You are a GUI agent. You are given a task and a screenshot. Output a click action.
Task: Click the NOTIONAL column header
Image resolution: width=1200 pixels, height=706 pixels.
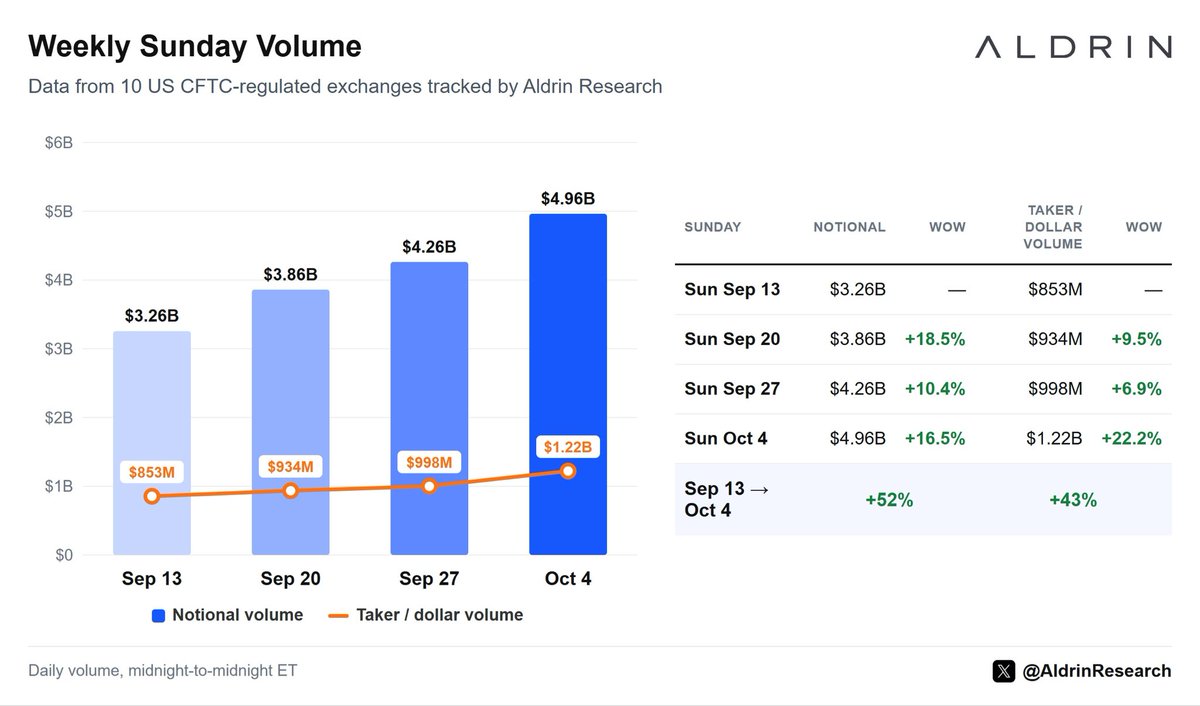click(849, 227)
